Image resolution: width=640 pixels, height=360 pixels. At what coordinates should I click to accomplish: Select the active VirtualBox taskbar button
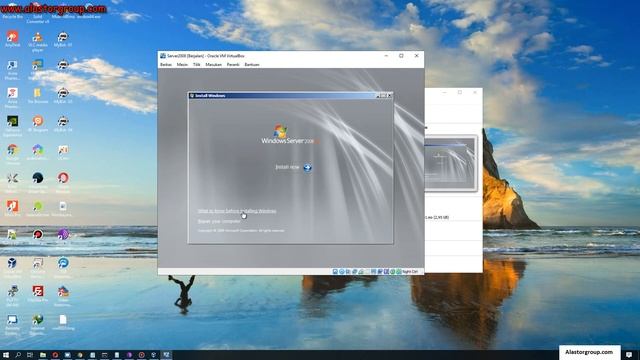click(x=166, y=355)
